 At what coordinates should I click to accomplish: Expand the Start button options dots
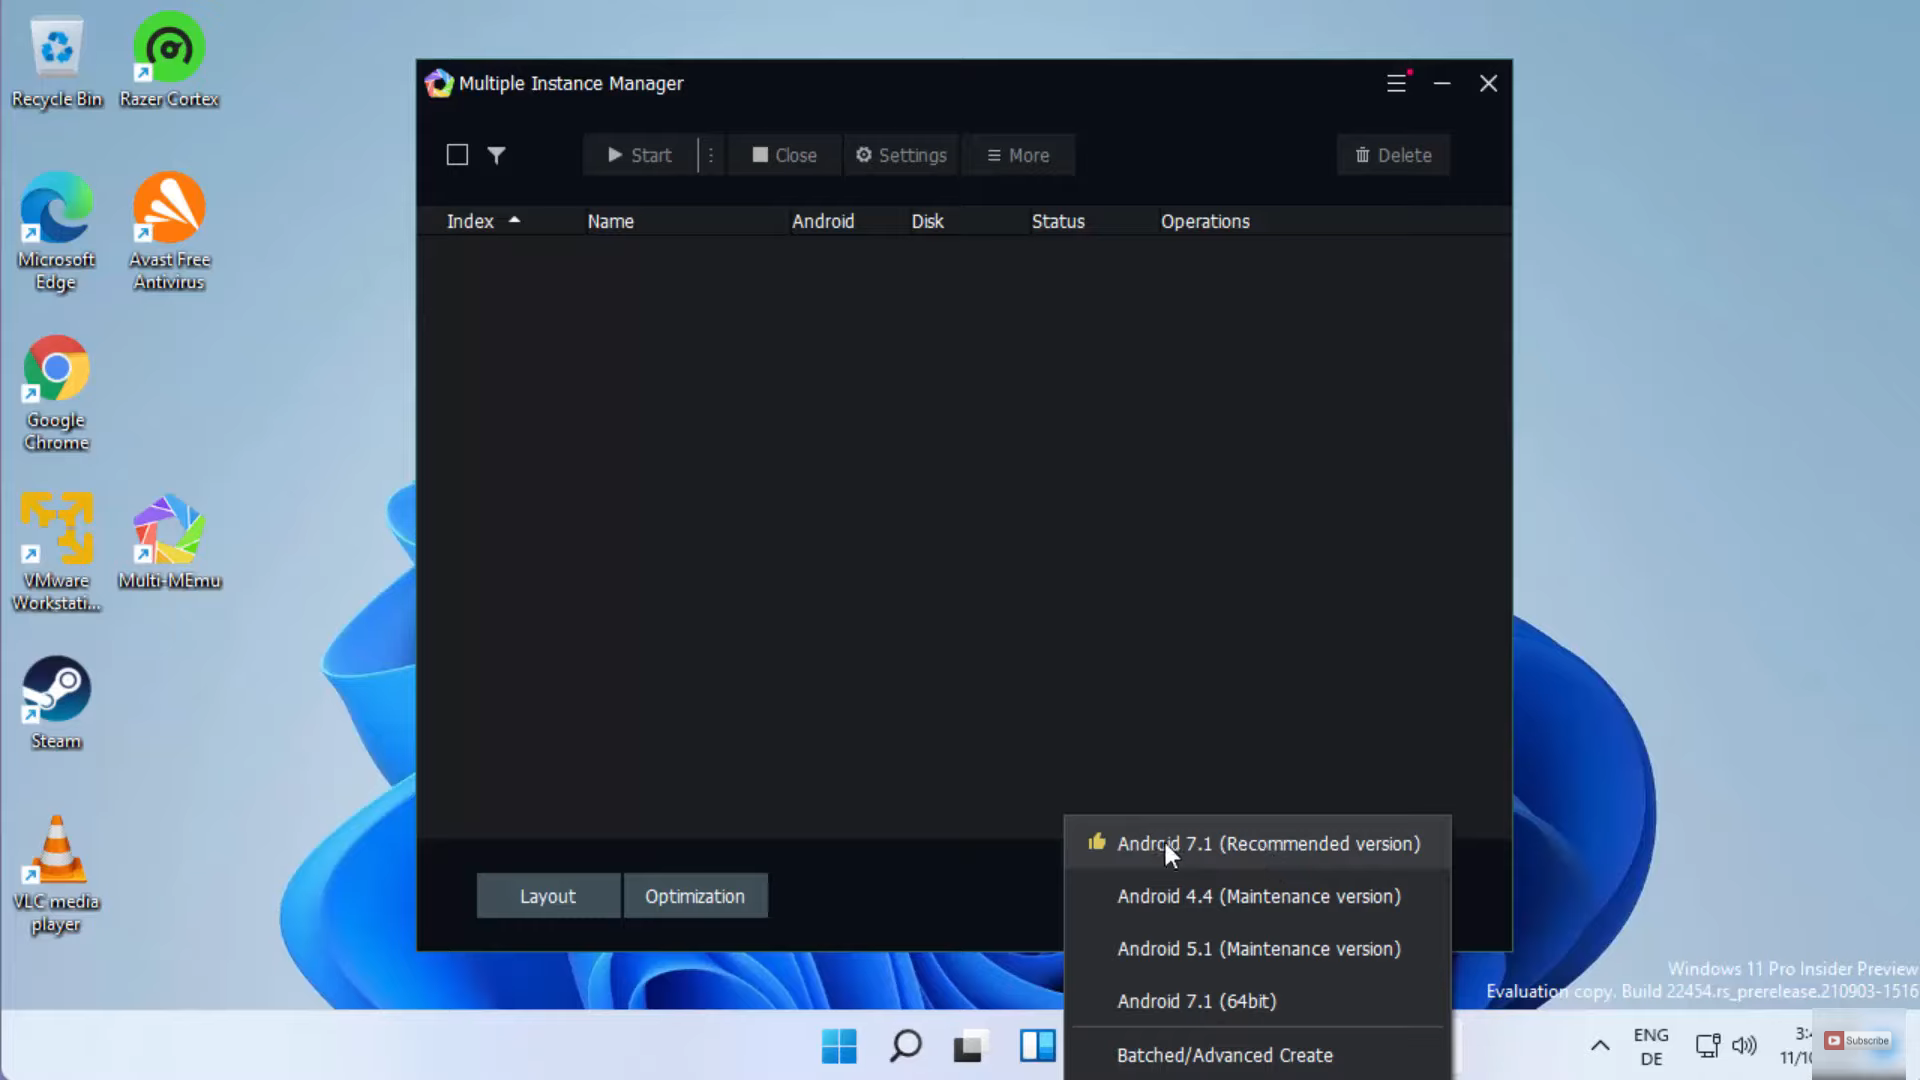tap(711, 155)
